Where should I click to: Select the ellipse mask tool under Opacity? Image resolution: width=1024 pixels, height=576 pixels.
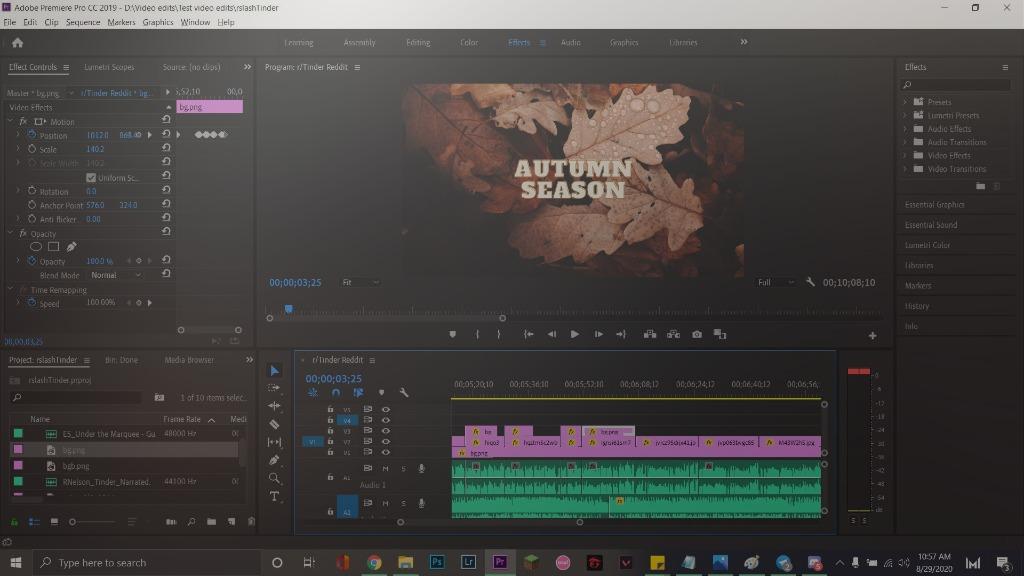click(x=36, y=246)
